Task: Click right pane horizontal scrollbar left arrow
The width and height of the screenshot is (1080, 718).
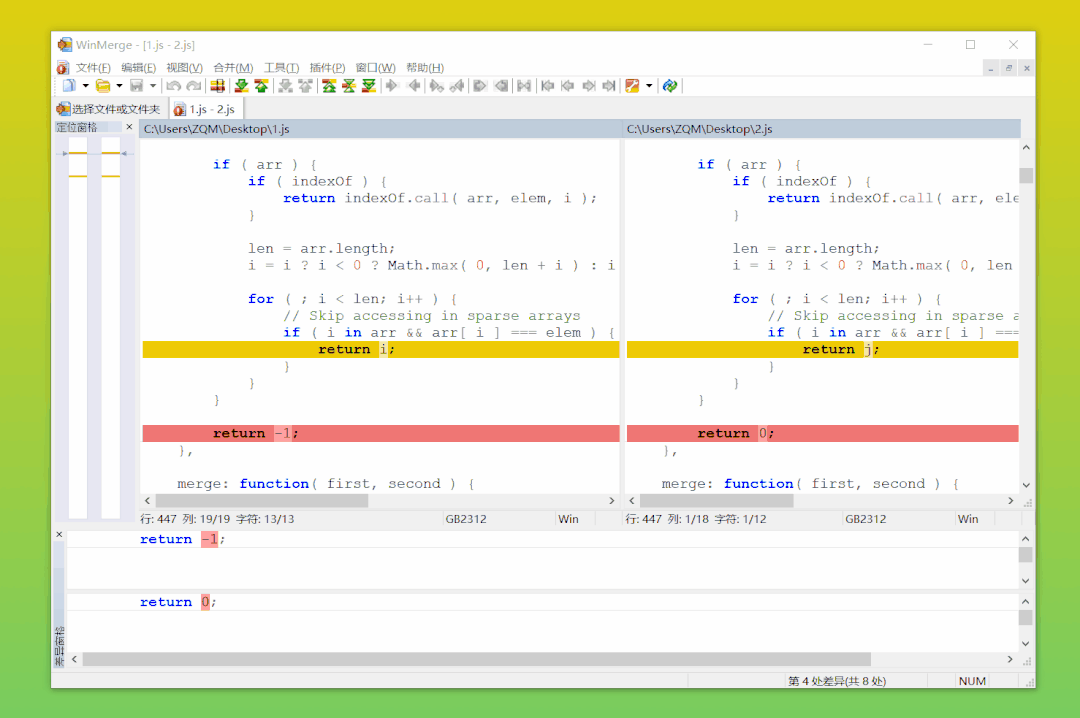Action: pos(632,501)
